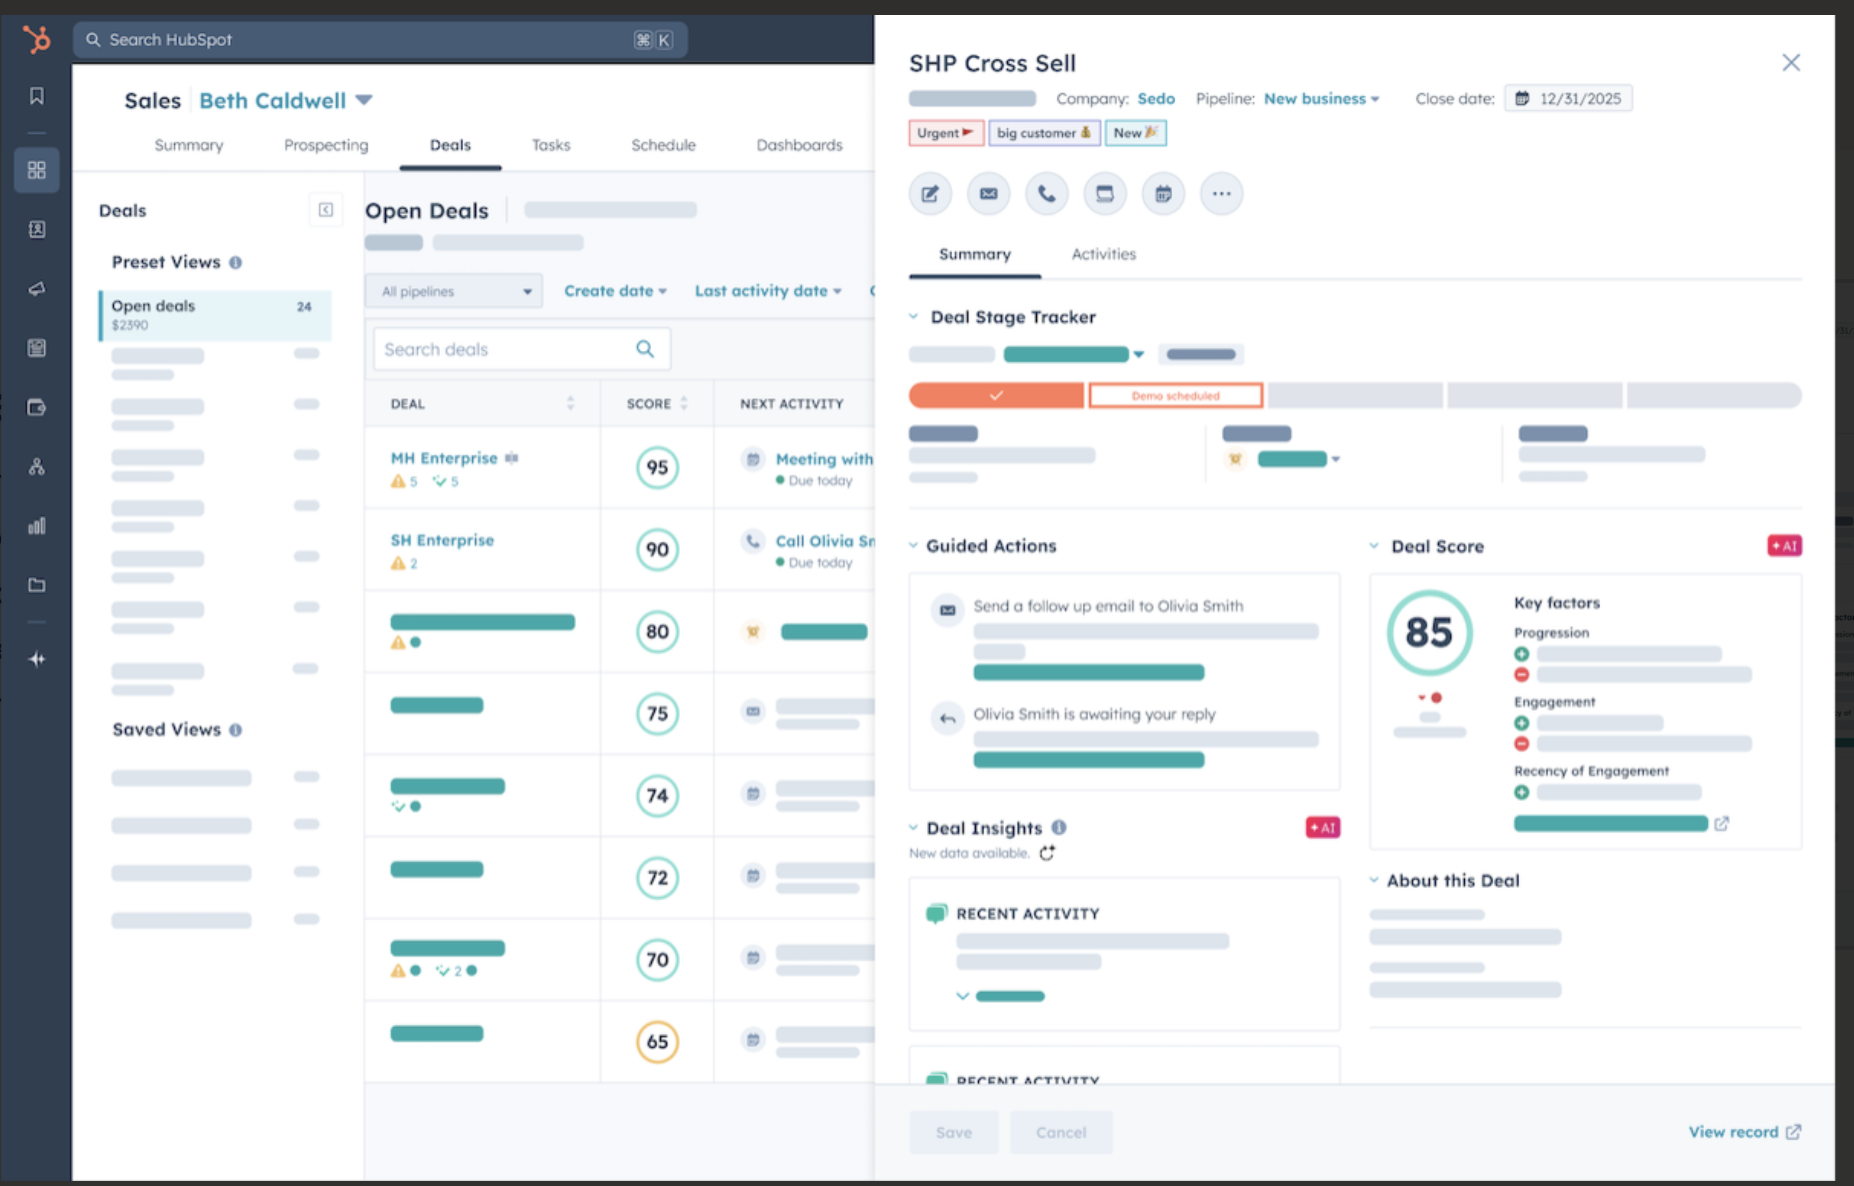Open the MH Enterprise deal
1854x1186 pixels.
pos(444,458)
